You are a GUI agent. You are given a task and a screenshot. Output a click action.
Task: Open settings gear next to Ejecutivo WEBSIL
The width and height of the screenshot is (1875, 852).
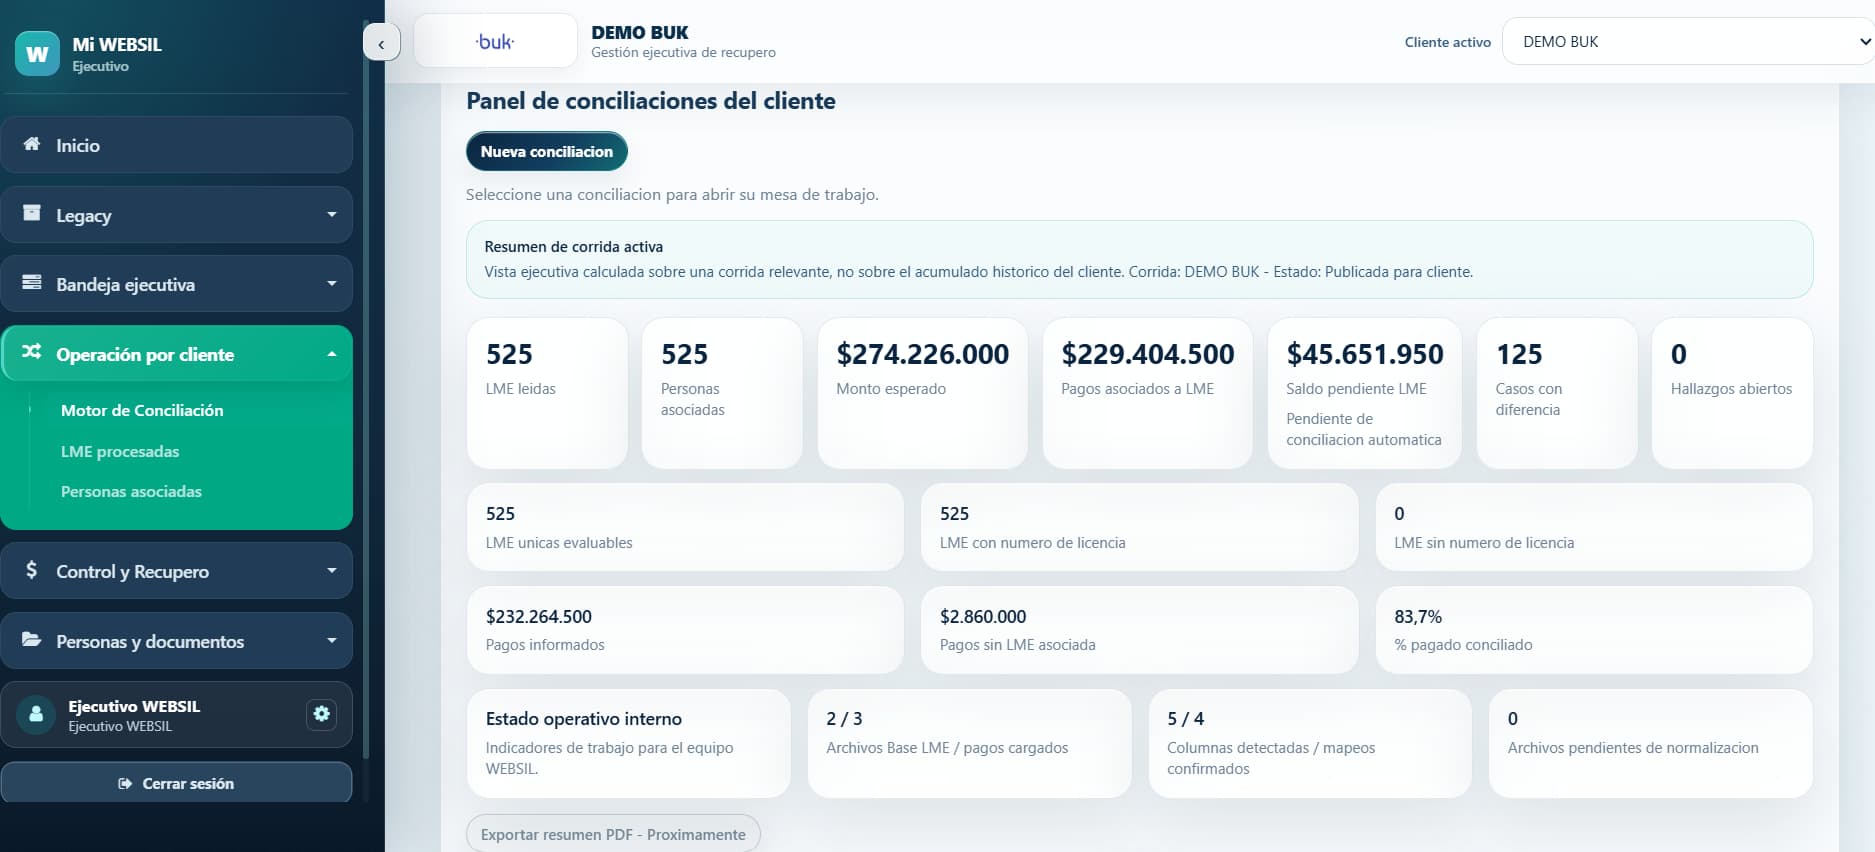pyautogui.click(x=321, y=714)
